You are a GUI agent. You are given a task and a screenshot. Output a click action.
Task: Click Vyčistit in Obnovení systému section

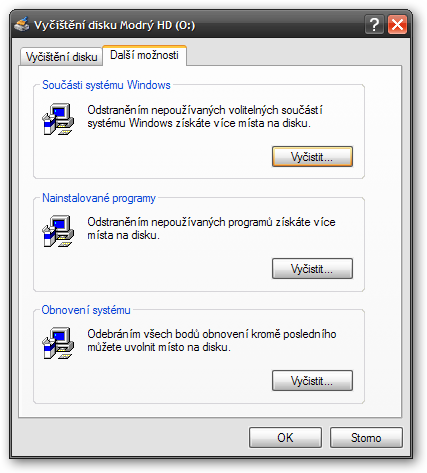point(312,380)
